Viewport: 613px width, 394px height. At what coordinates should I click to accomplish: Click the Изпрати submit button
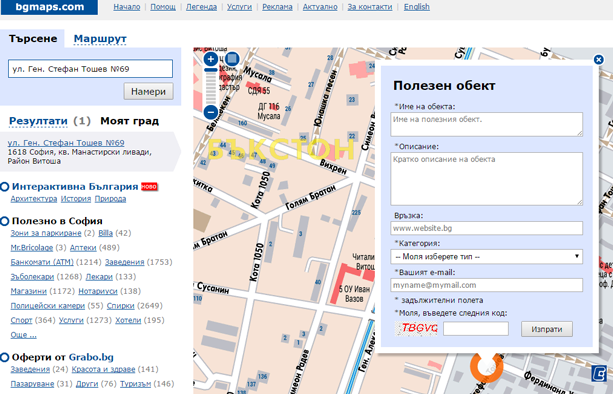[x=547, y=329]
